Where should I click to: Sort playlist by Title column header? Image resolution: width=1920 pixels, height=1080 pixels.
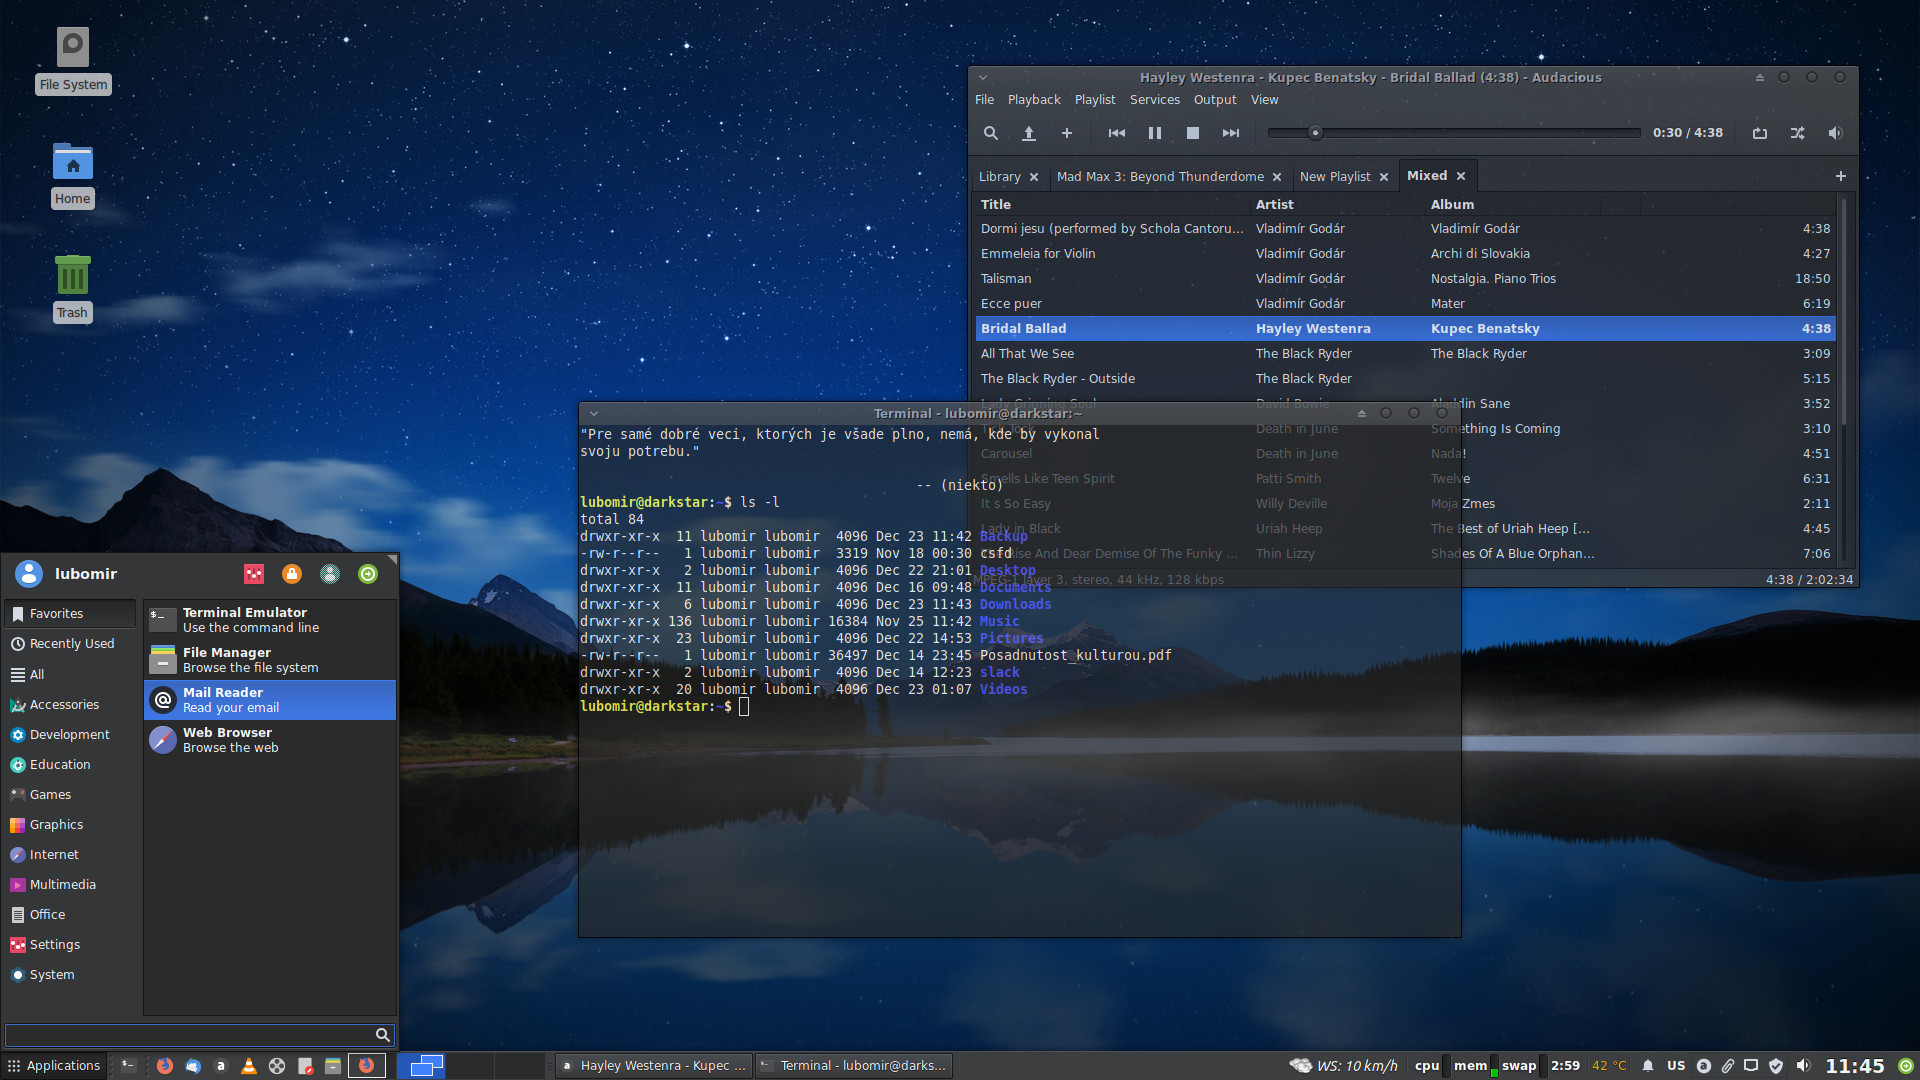1112,204
